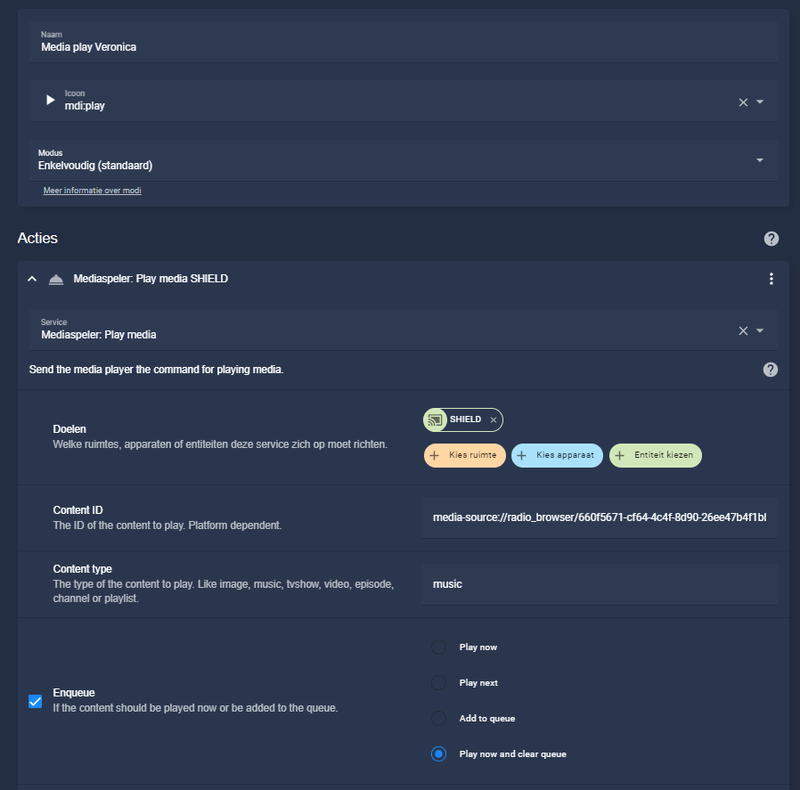Click the SHIELD cast device icon
This screenshot has height=790, width=800.
pyautogui.click(x=435, y=420)
